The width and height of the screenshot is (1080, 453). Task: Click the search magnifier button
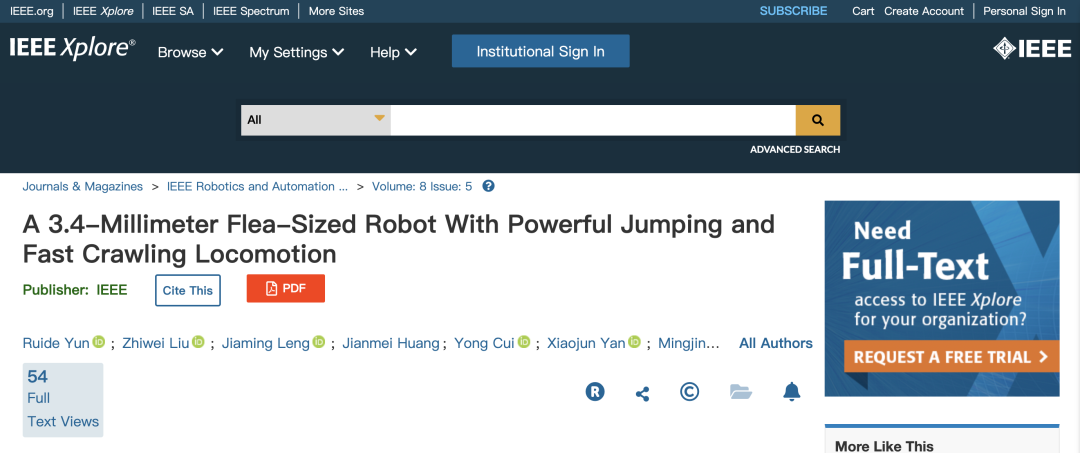[x=817, y=120]
